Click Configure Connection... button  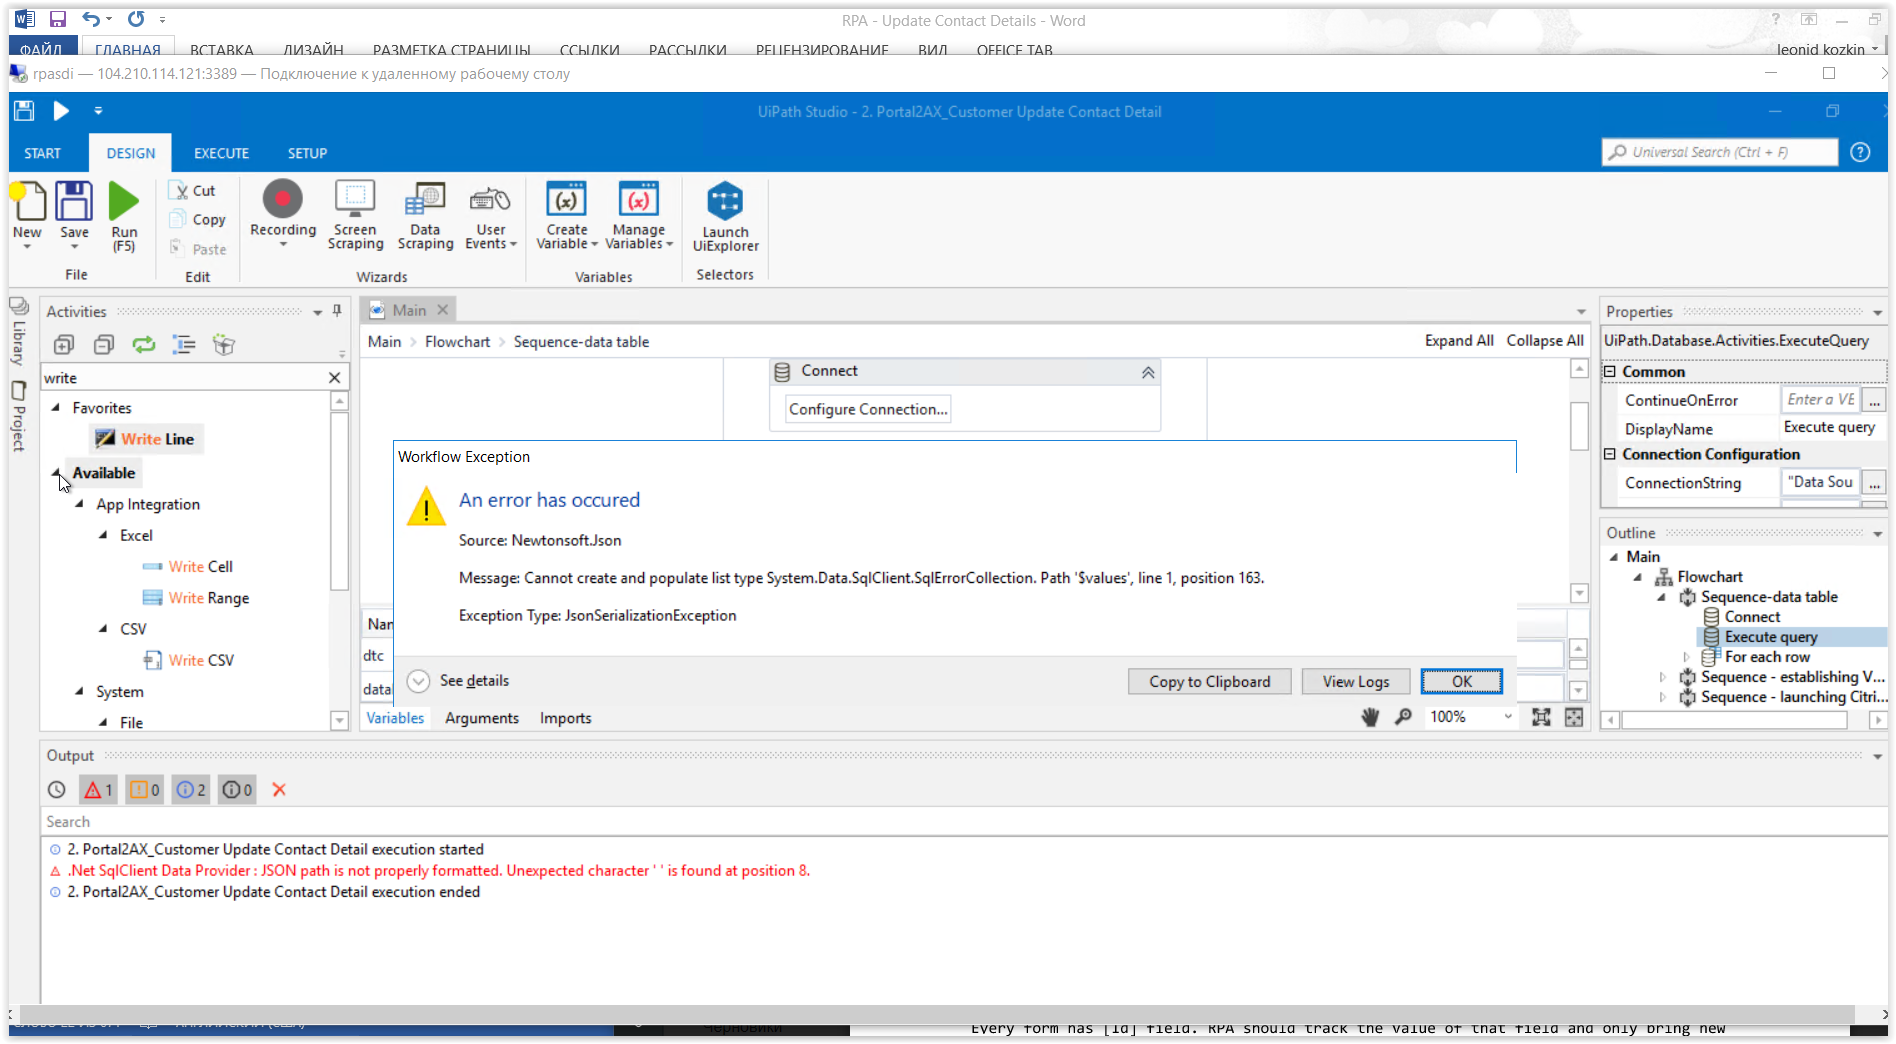(x=868, y=409)
